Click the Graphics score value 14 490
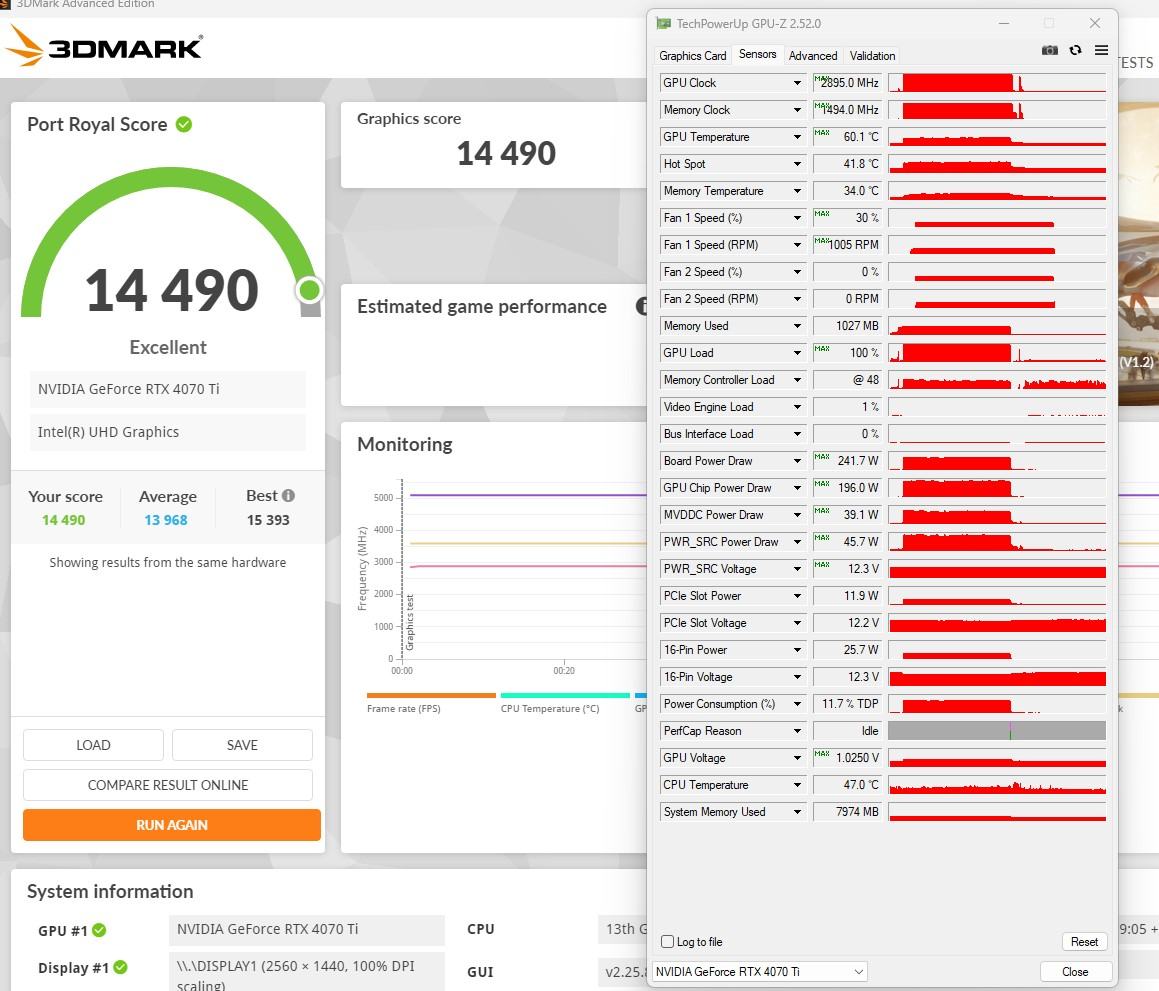 [506, 154]
